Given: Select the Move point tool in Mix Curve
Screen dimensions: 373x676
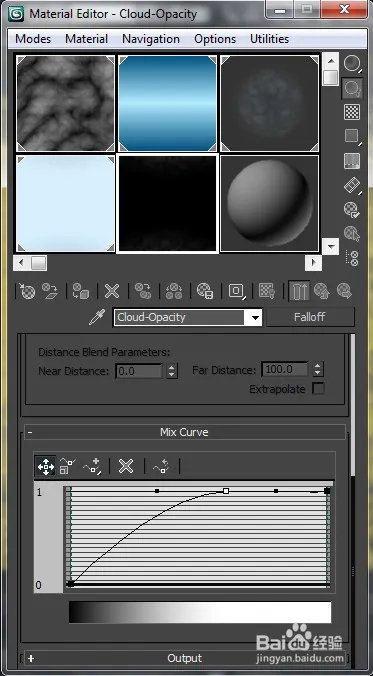Looking at the screenshot, I should [45, 466].
